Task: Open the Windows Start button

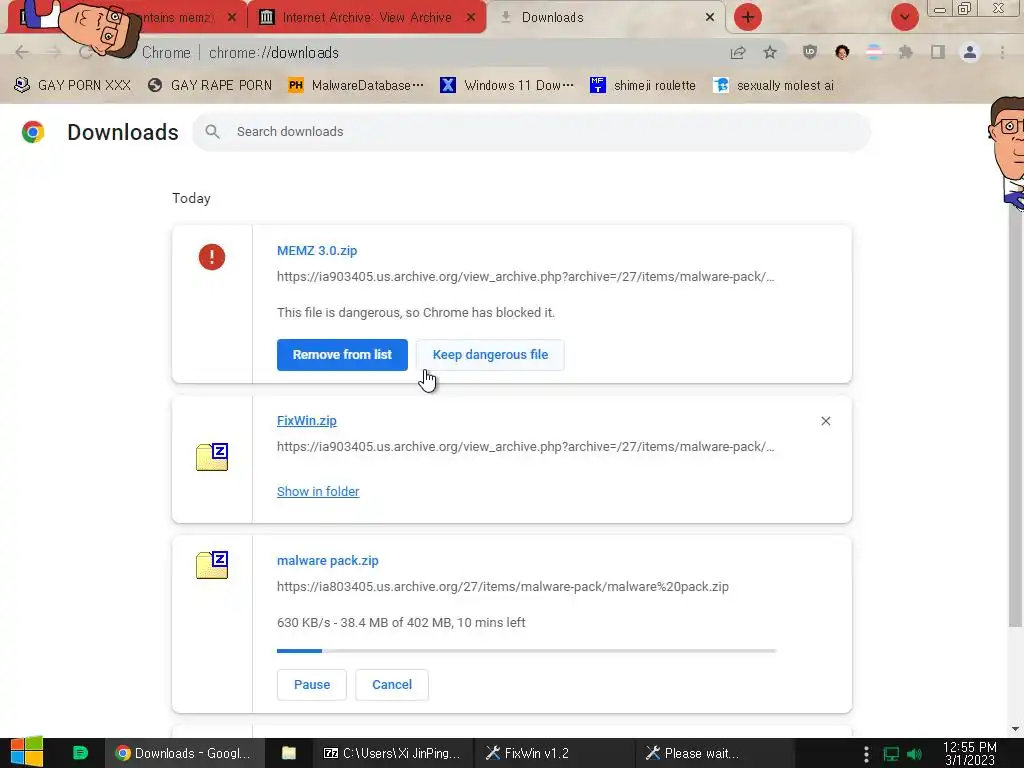Action: pos(27,753)
